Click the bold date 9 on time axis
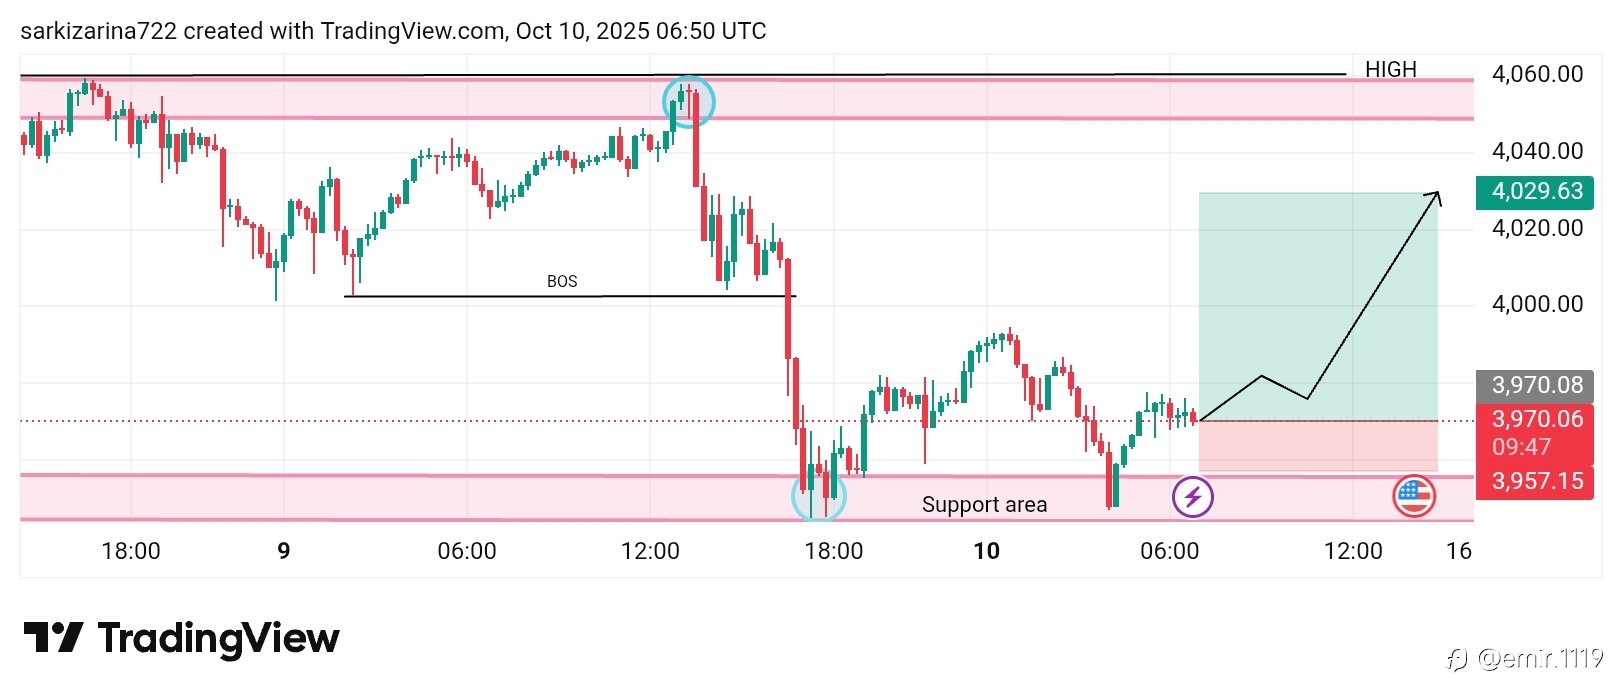Screen dimensions: 1622x698 tap(284, 551)
